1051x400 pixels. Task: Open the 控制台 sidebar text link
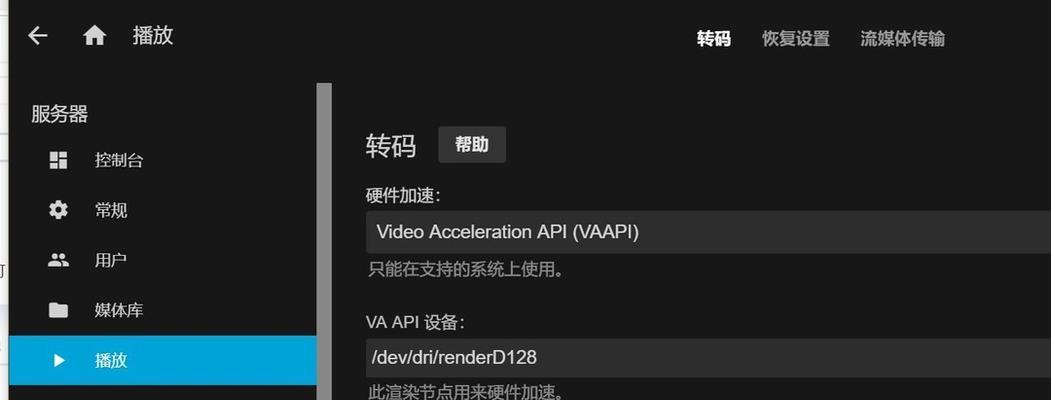coord(119,161)
